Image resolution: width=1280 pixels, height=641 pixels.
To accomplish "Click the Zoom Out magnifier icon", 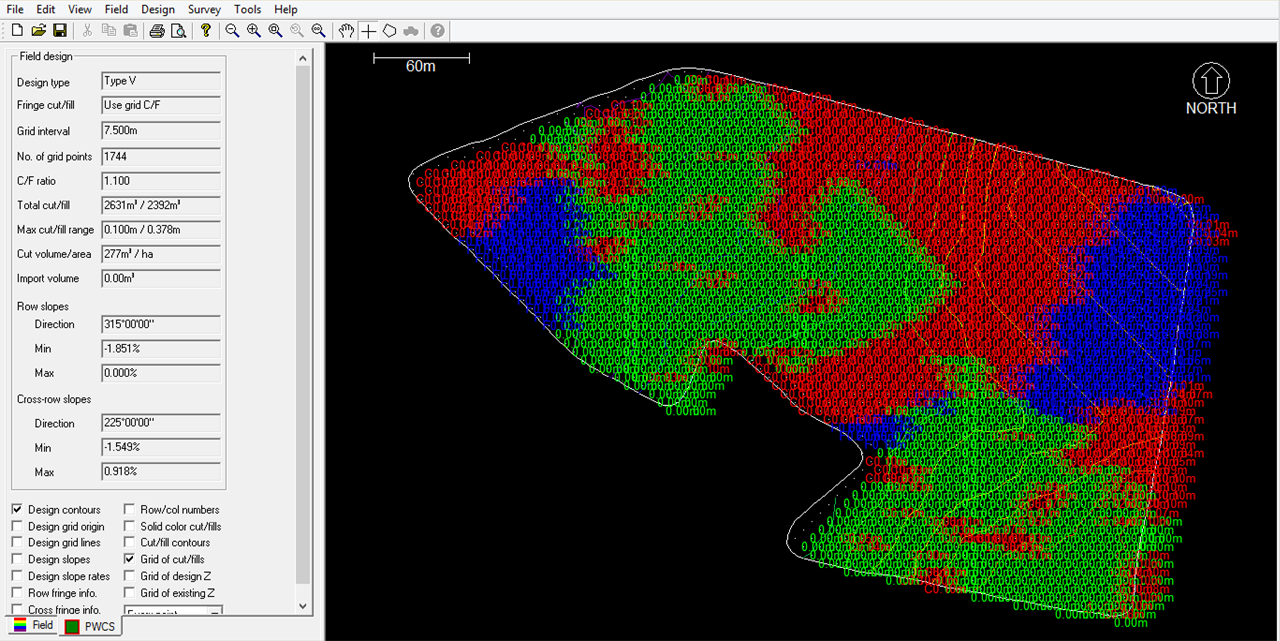I will pyautogui.click(x=232, y=31).
